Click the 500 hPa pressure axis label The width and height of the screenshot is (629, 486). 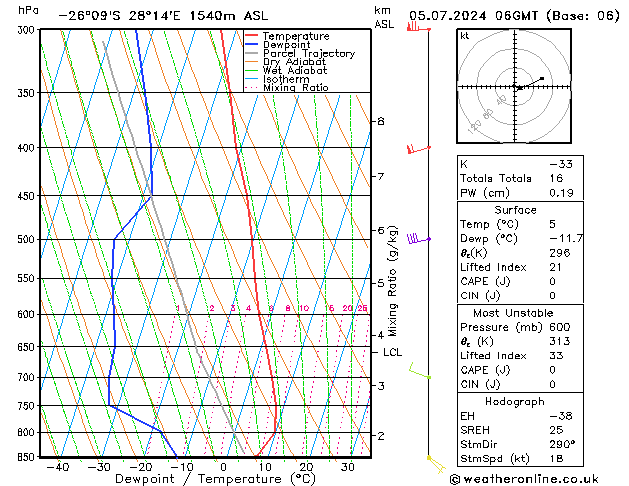[x=28, y=239]
